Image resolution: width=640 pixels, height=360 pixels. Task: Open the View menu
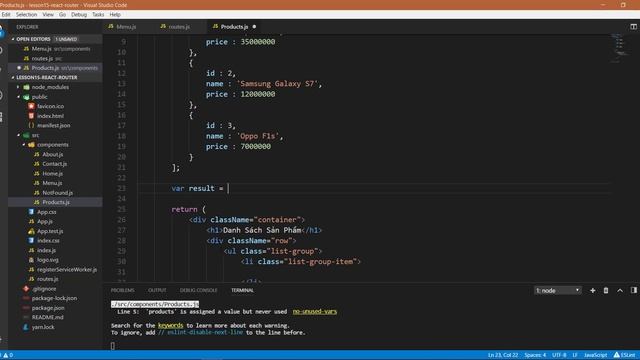click(x=48, y=14)
